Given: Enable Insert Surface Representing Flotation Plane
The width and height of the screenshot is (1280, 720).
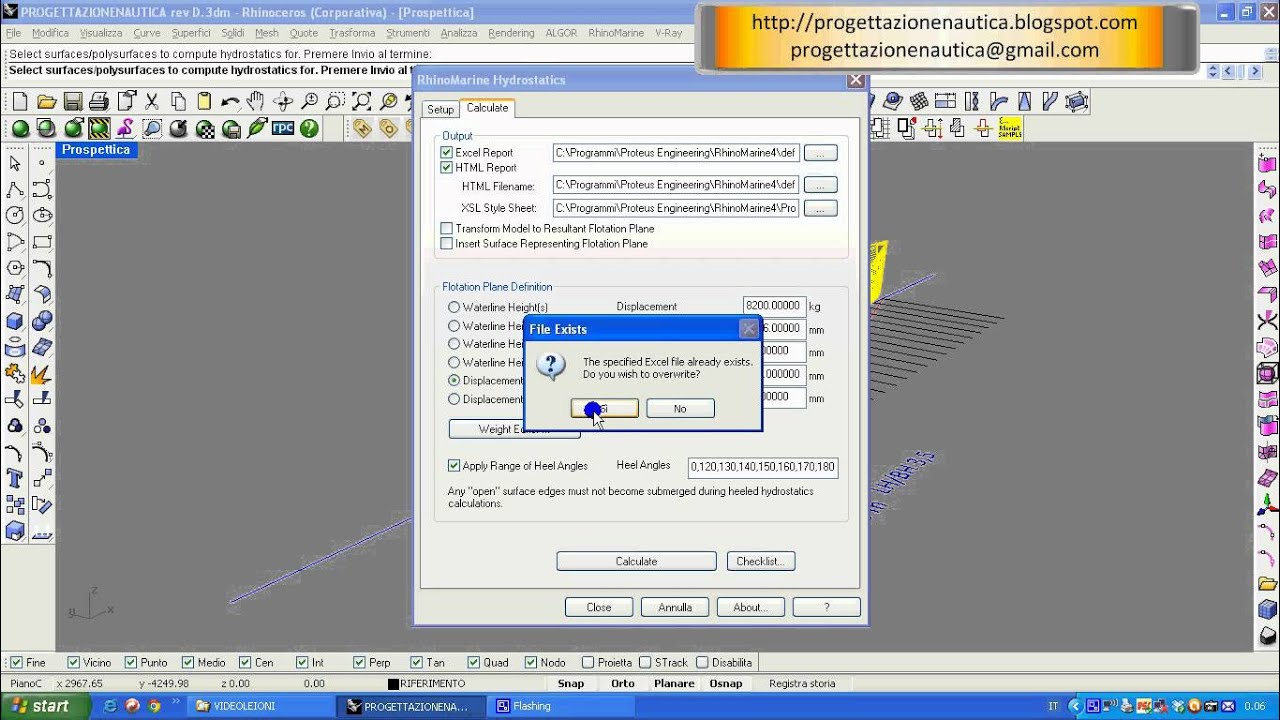Looking at the screenshot, I should click(446, 244).
